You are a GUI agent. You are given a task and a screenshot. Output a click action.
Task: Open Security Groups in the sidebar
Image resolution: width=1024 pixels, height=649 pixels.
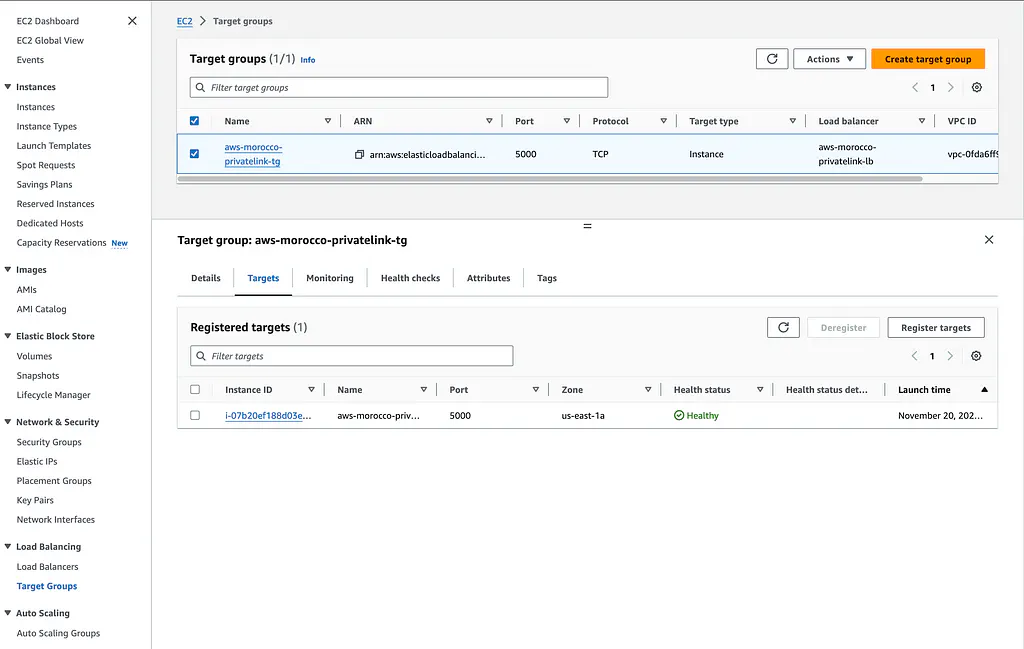point(49,442)
